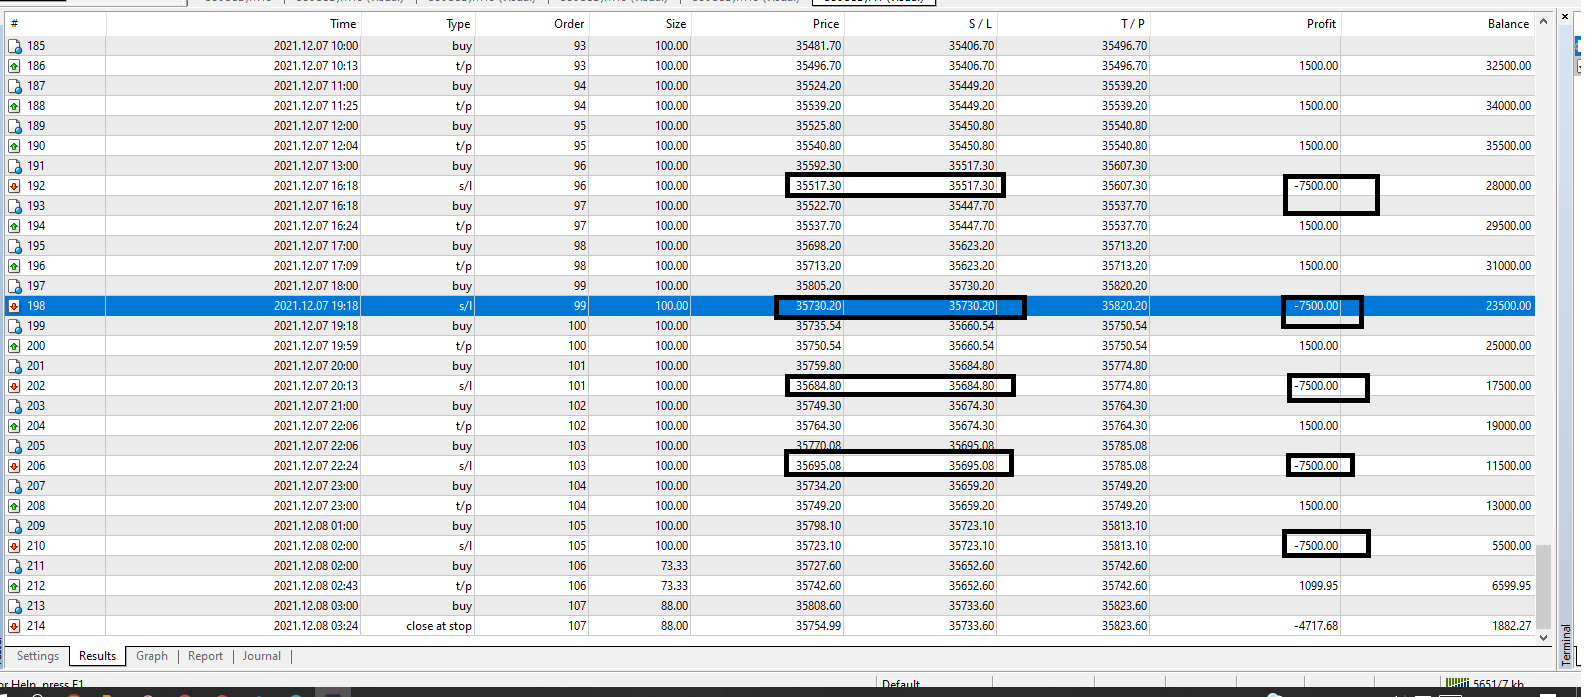Click the buy order icon in row 185
This screenshot has width=1585, height=697.
(14, 46)
